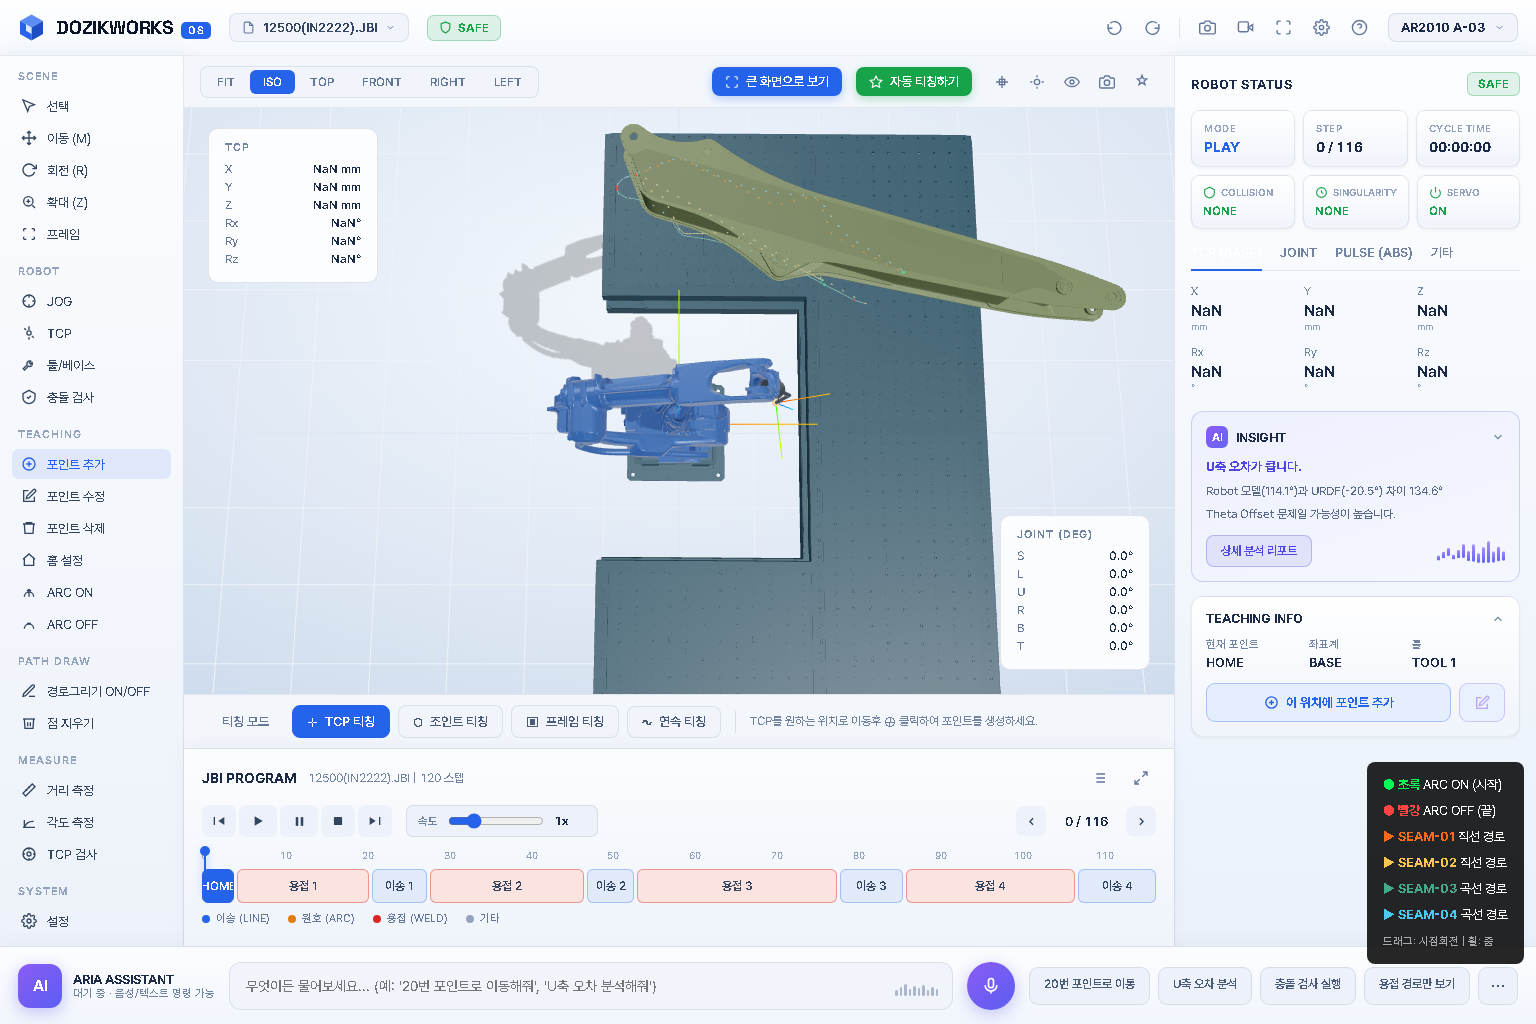The width and height of the screenshot is (1536, 1024).
Task: Open help question mark icon
Action: [x=1359, y=28]
